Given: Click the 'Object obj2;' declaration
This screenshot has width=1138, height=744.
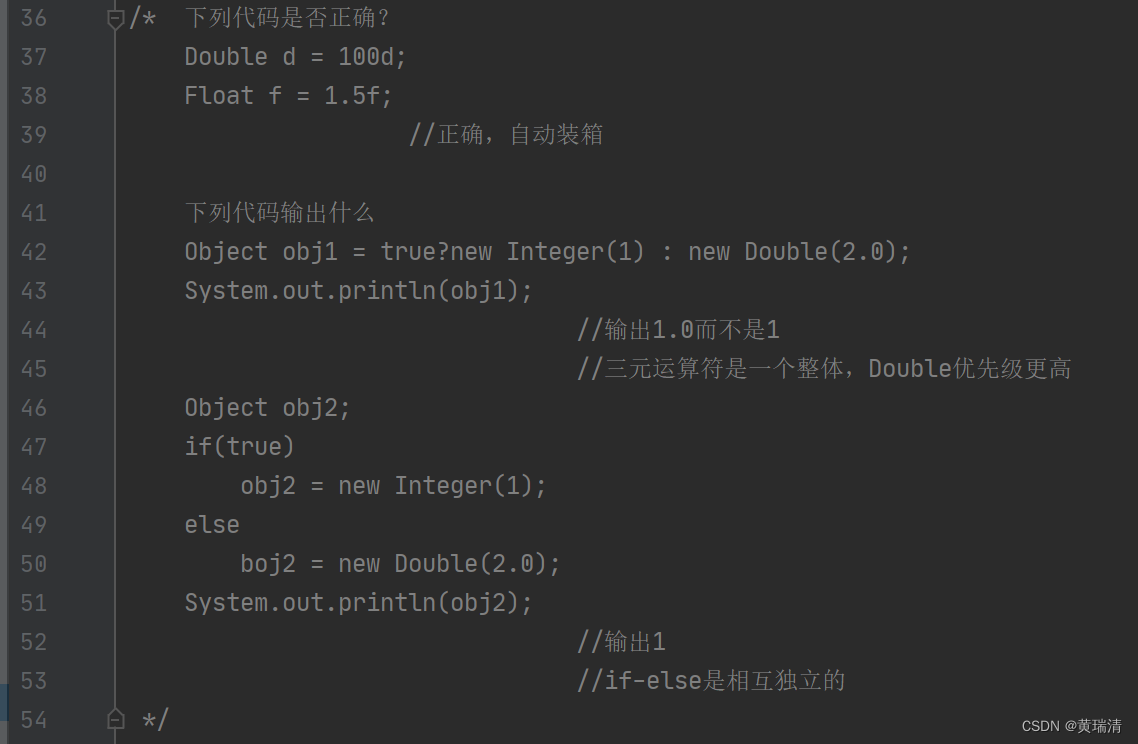Looking at the screenshot, I should pos(267,408).
